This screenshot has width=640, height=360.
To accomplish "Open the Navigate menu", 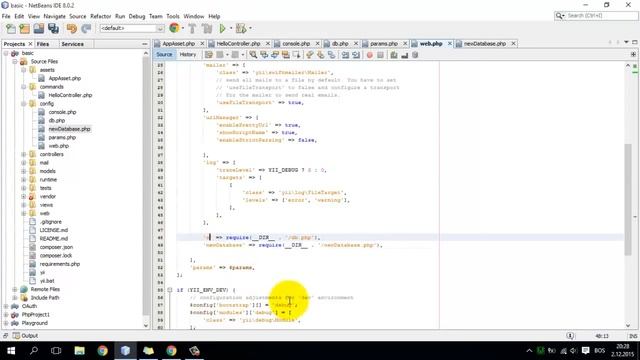I will coord(54,16).
